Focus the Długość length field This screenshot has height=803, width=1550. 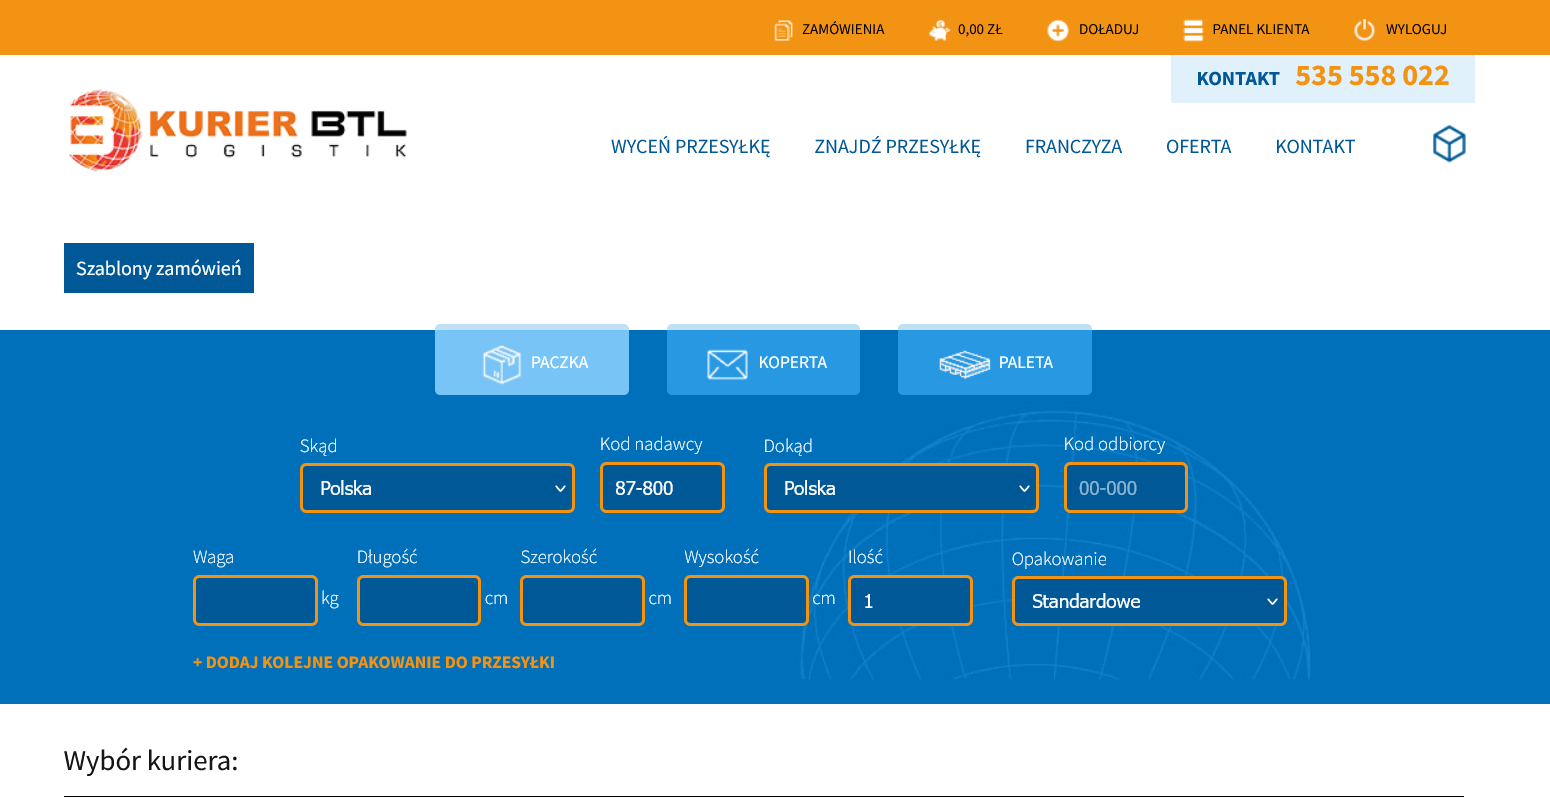point(419,600)
